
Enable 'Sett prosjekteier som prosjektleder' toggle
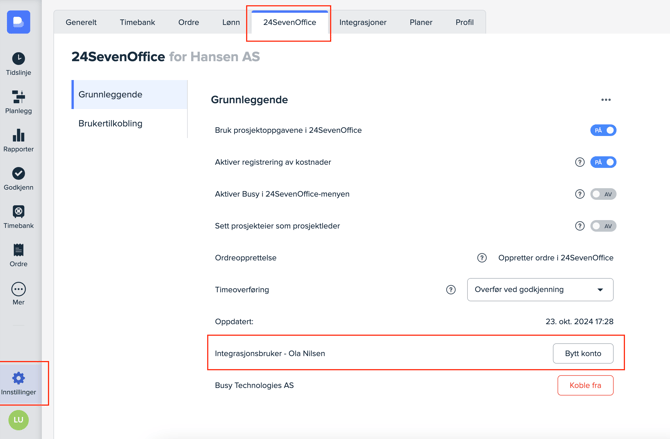[x=603, y=226]
